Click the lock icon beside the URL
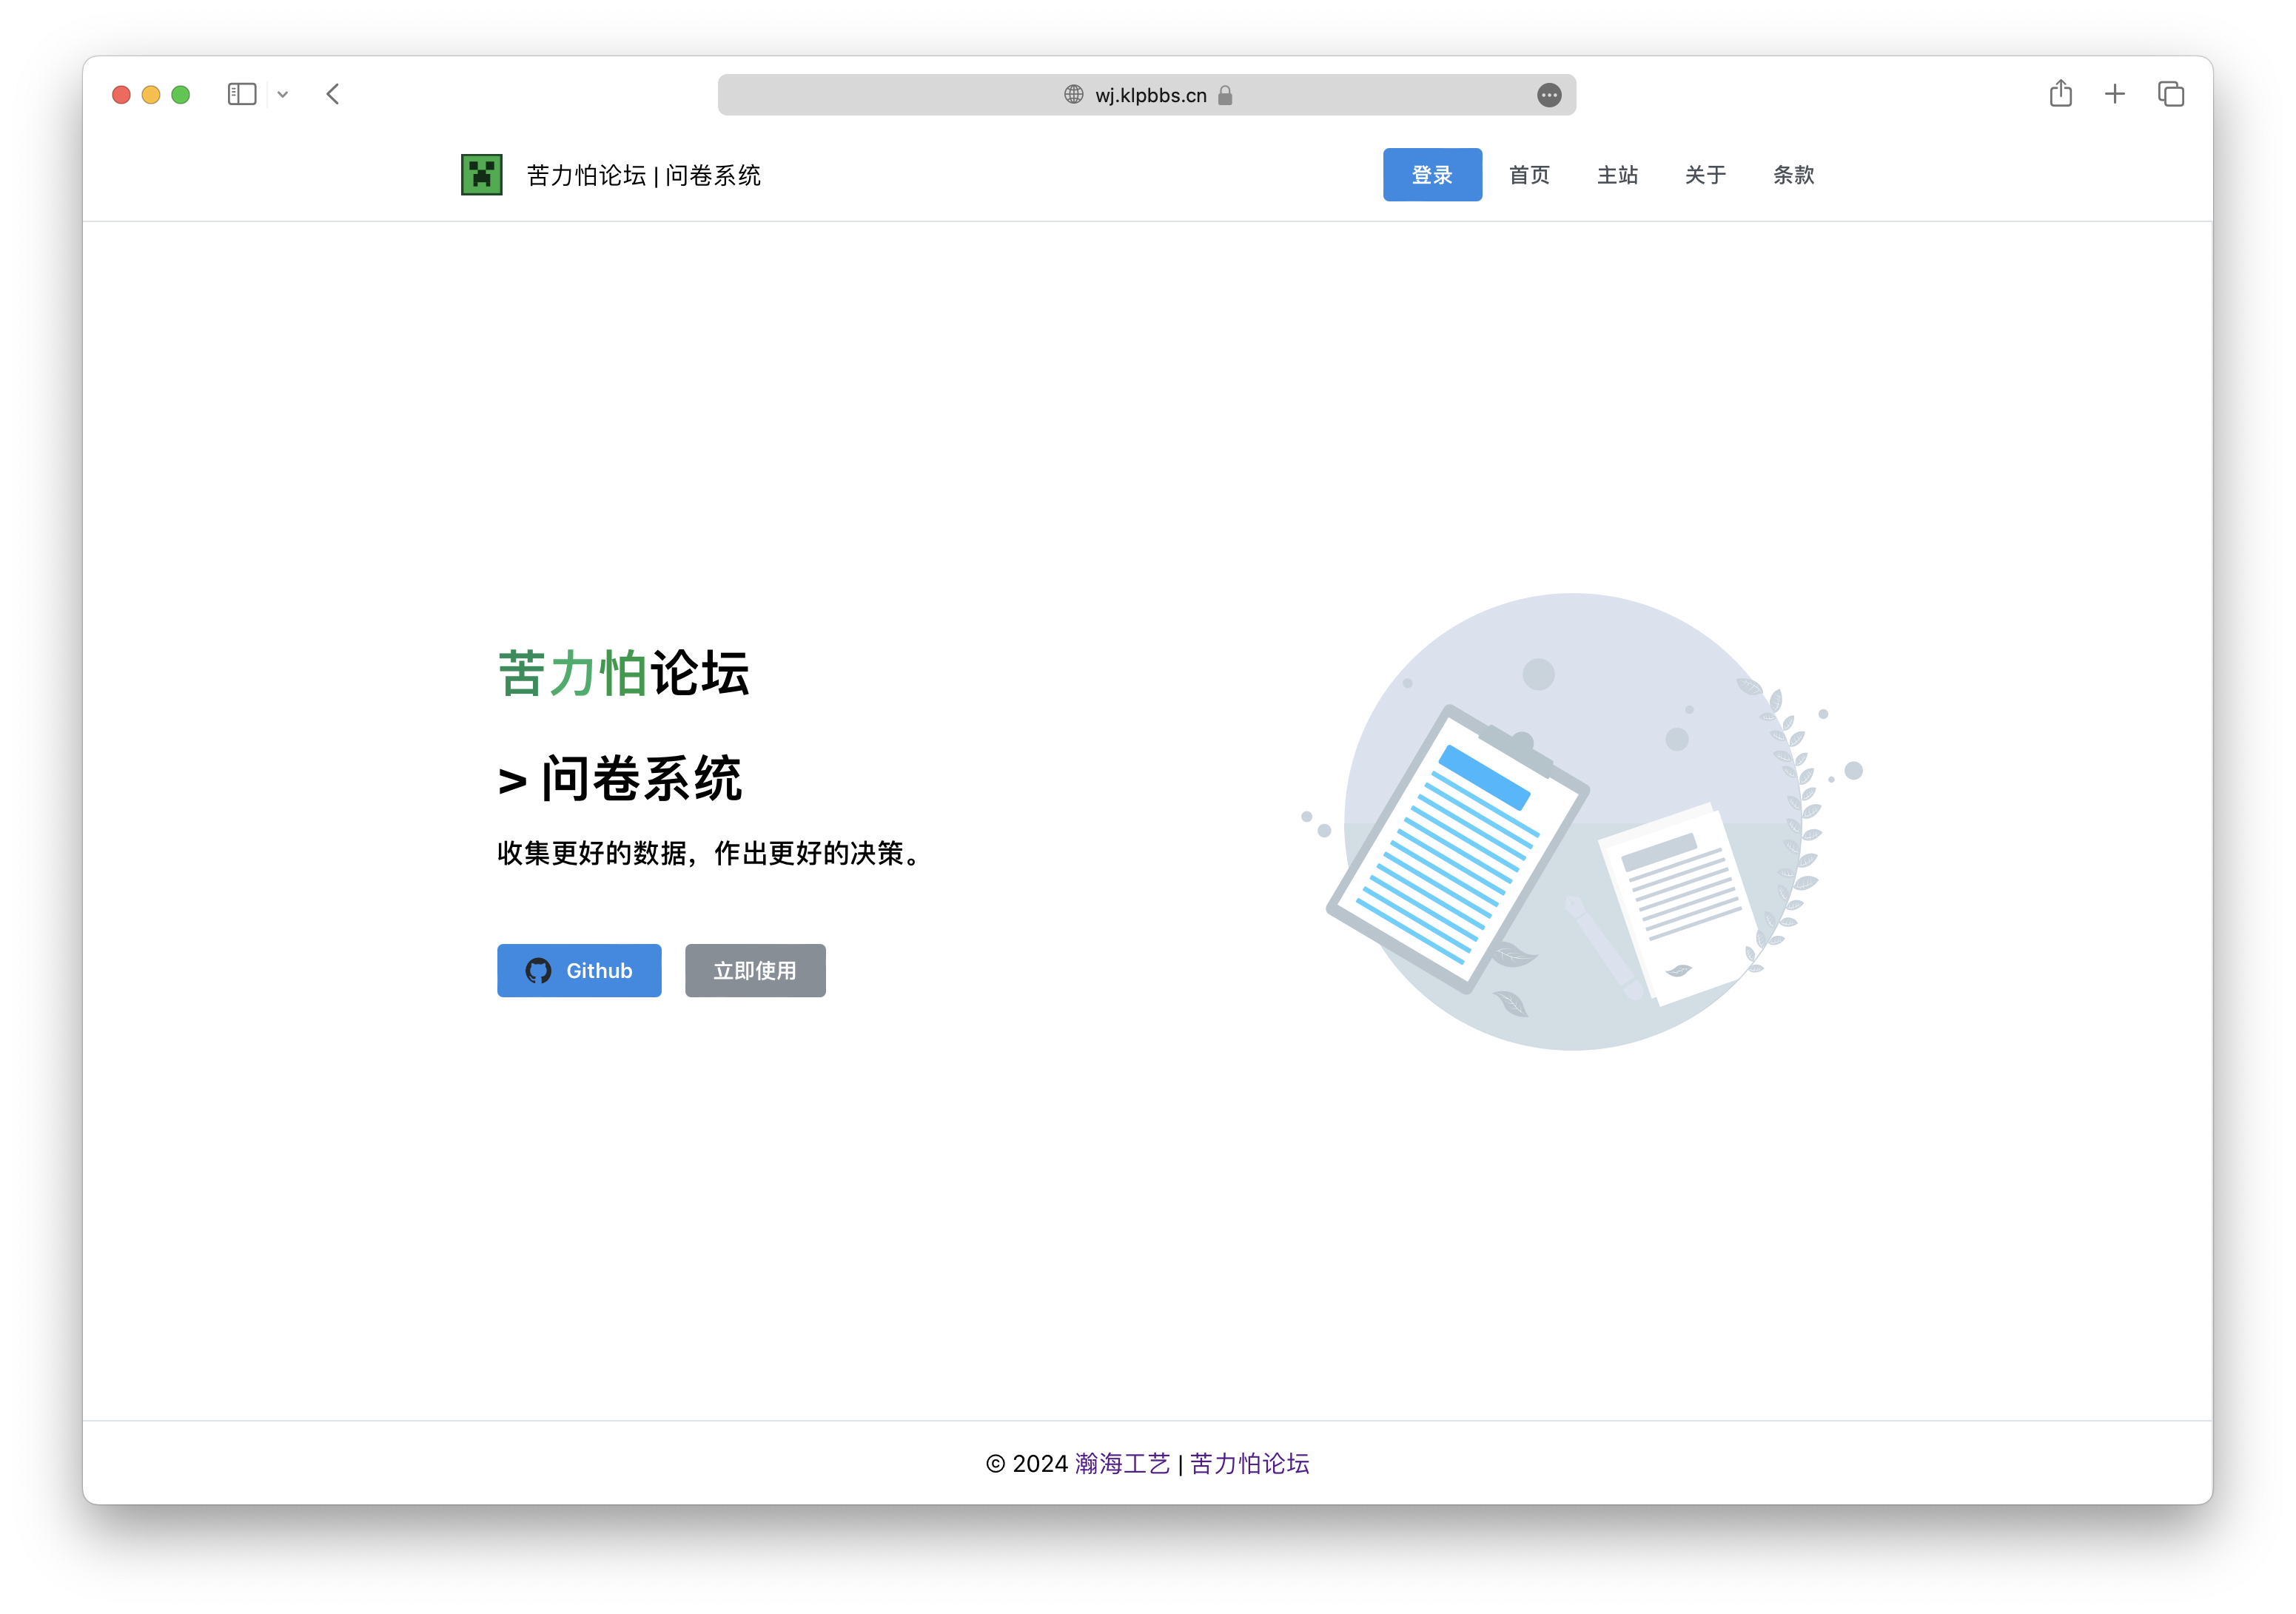The height and width of the screenshot is (1614, 2296). [x=1225, y=95]
